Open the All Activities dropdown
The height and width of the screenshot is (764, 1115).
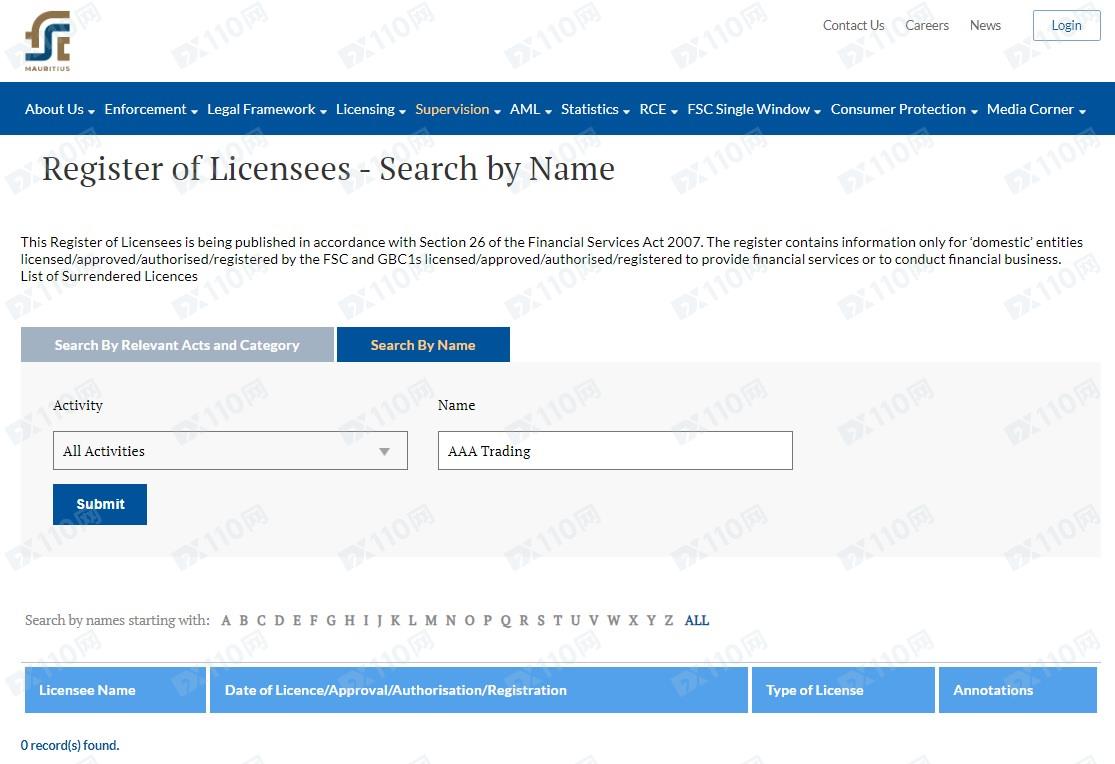(230, 451)
